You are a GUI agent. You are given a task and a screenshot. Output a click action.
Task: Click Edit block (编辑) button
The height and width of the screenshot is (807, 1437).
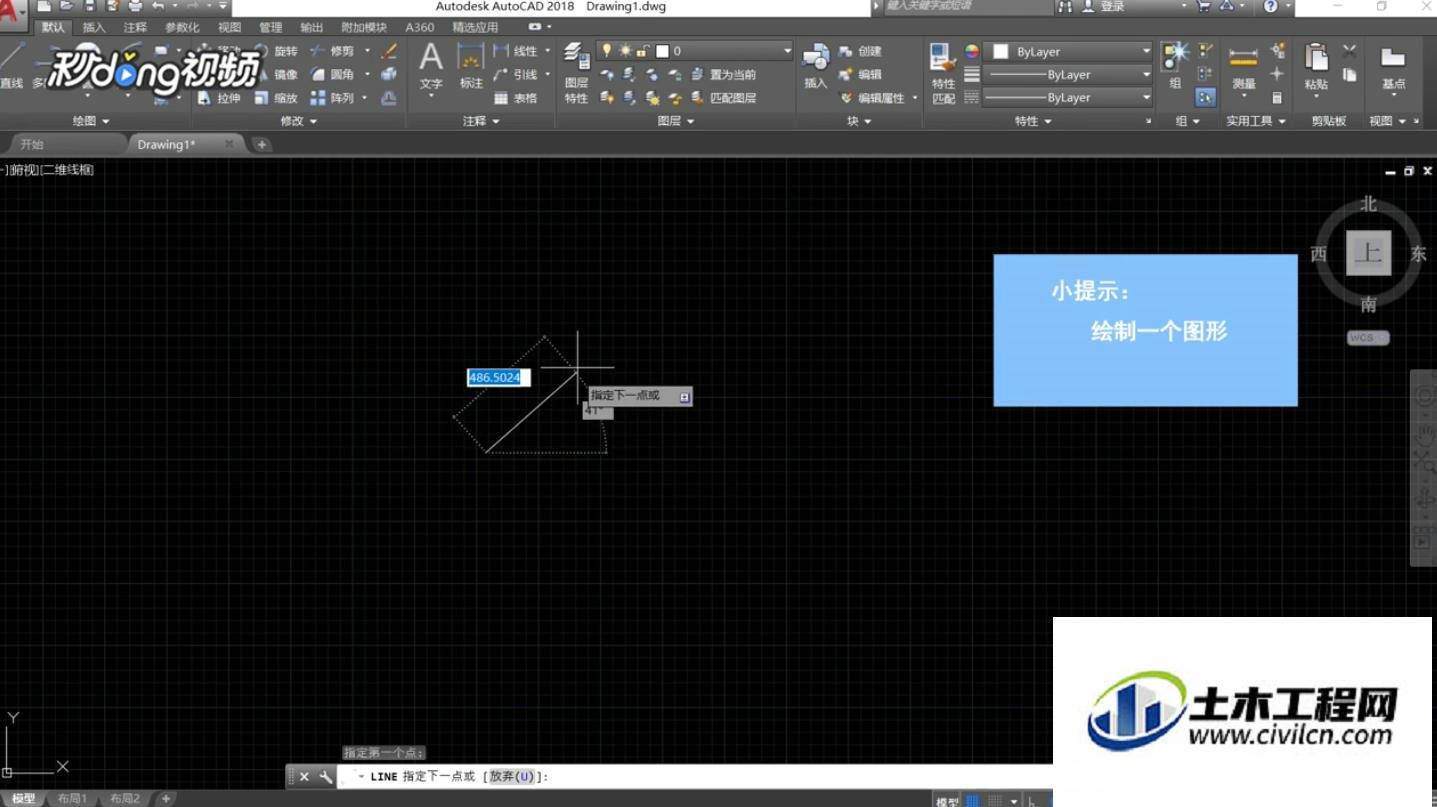[x=861, y=74]
